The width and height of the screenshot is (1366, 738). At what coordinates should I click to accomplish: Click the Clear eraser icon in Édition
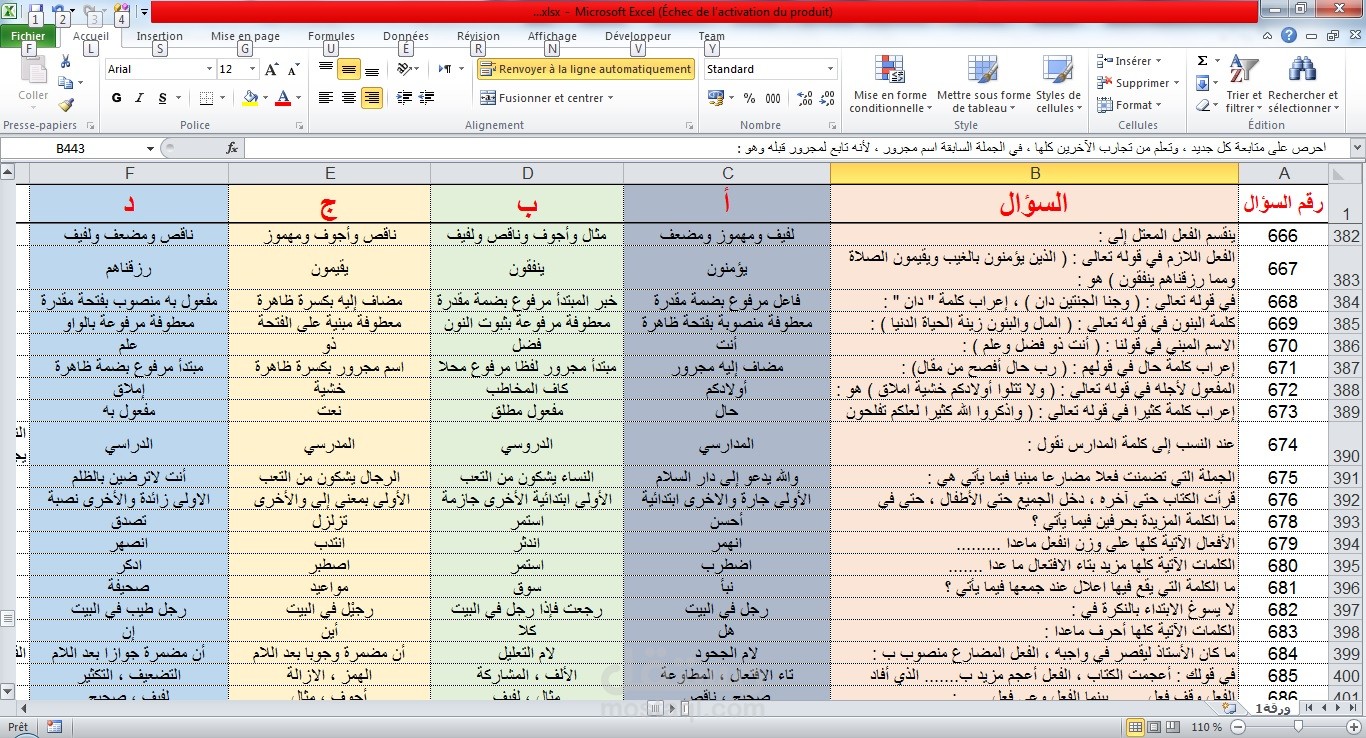(1202, 104)
